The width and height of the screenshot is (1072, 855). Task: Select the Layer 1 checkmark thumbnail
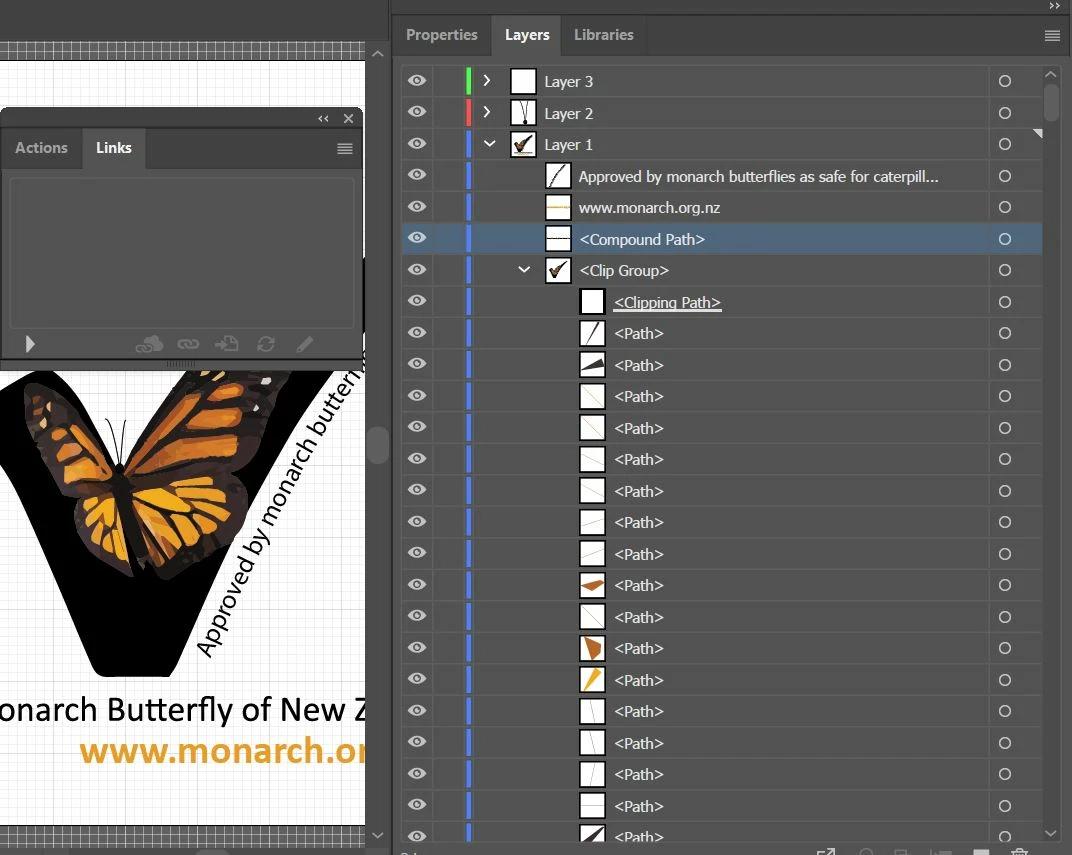point(523,144)
